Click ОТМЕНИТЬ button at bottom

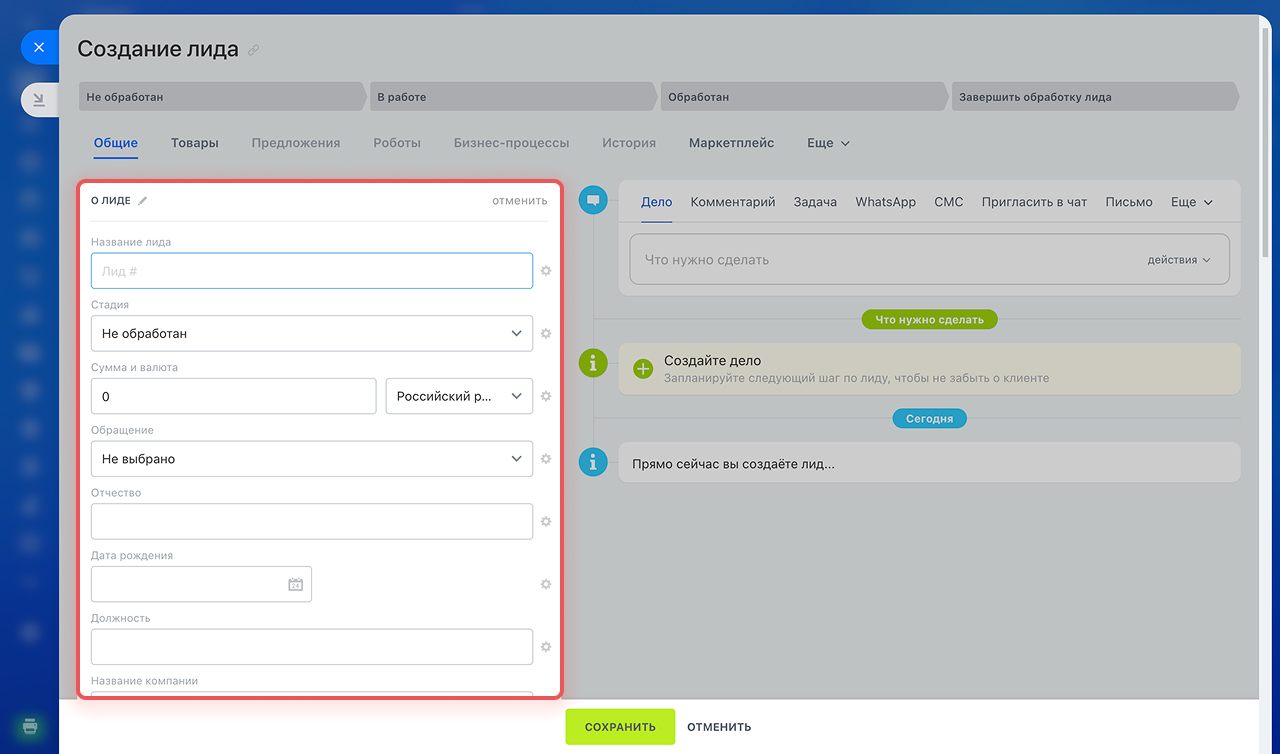tap(719, 727)
